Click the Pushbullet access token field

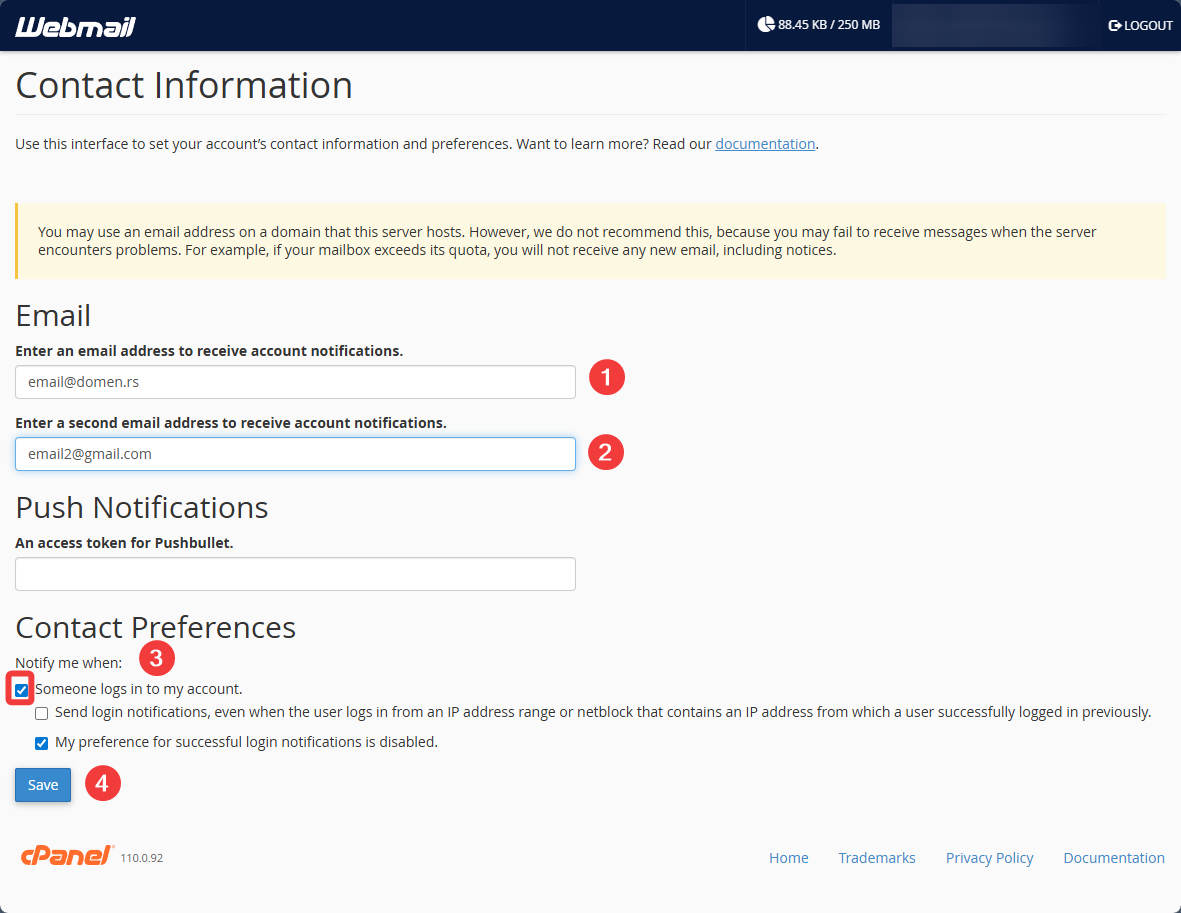pos(295,574)
